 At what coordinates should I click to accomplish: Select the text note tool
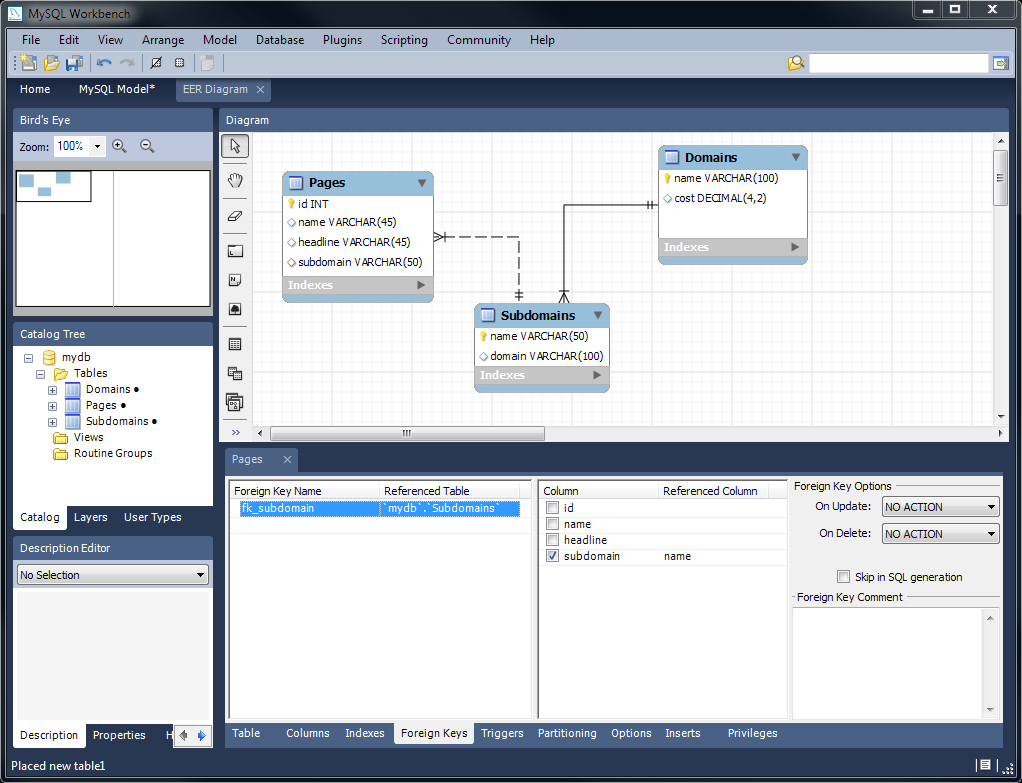(235, 280)
